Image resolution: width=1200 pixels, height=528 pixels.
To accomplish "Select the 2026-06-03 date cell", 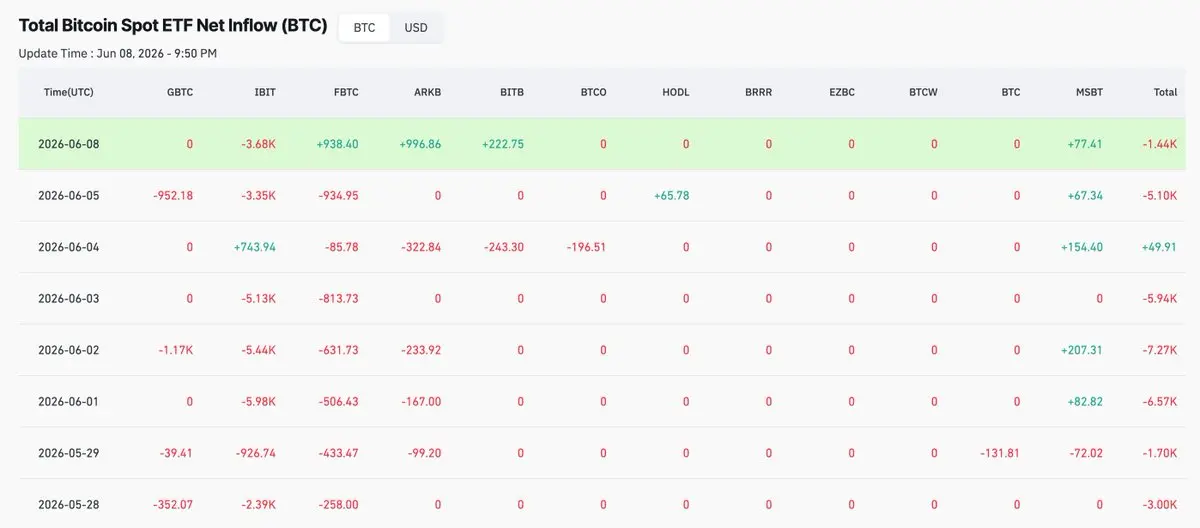I will click(69, 298).
